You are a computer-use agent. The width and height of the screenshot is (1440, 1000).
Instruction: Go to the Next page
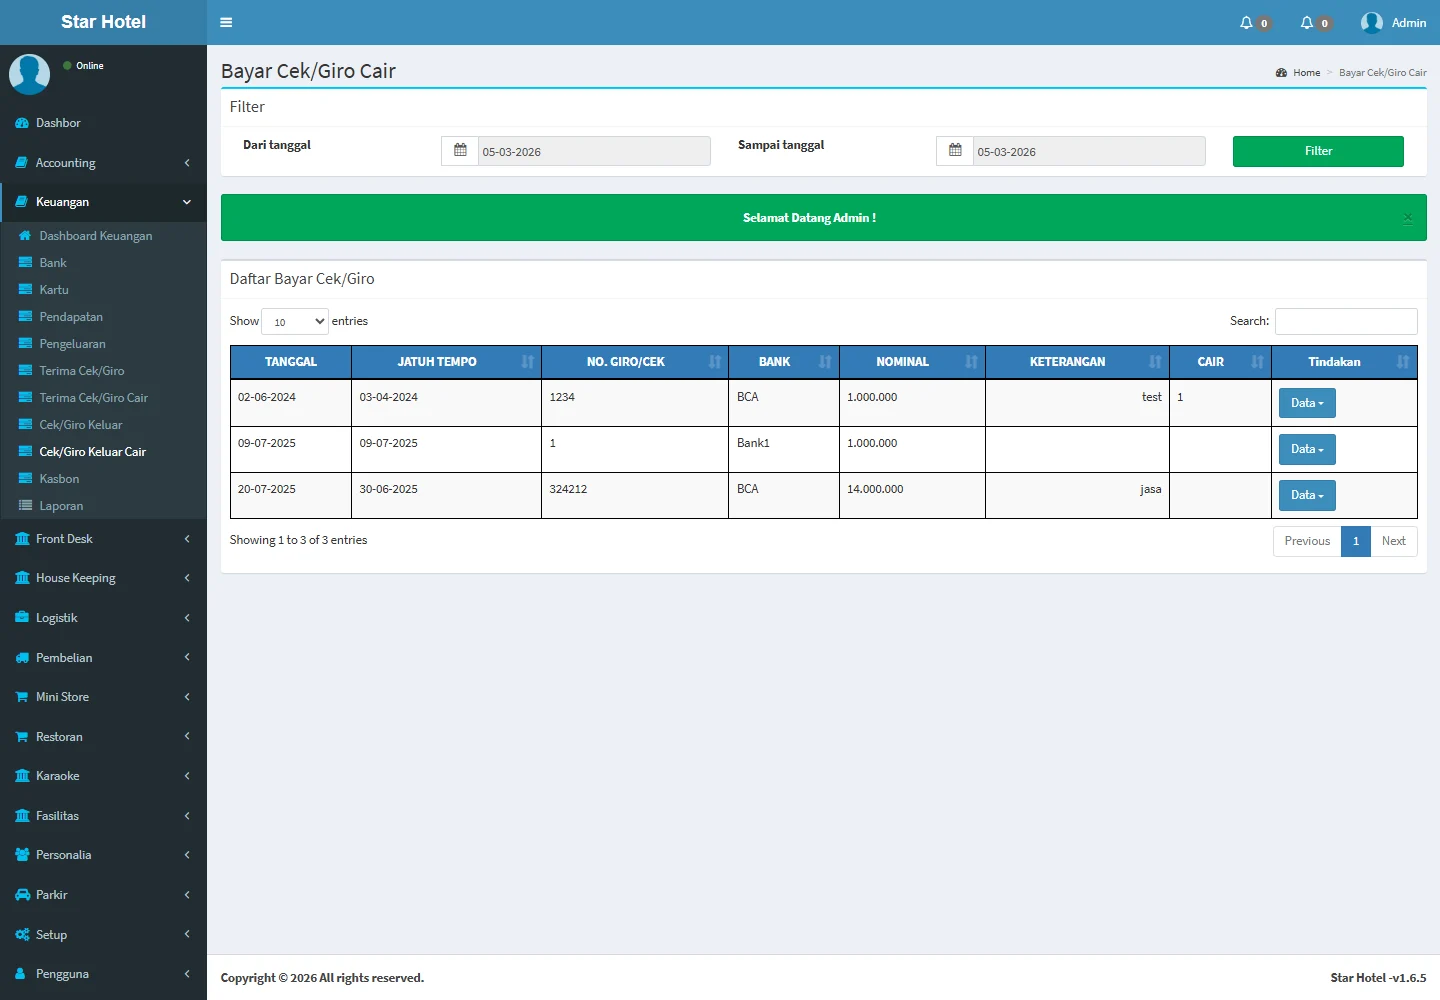1393,541
